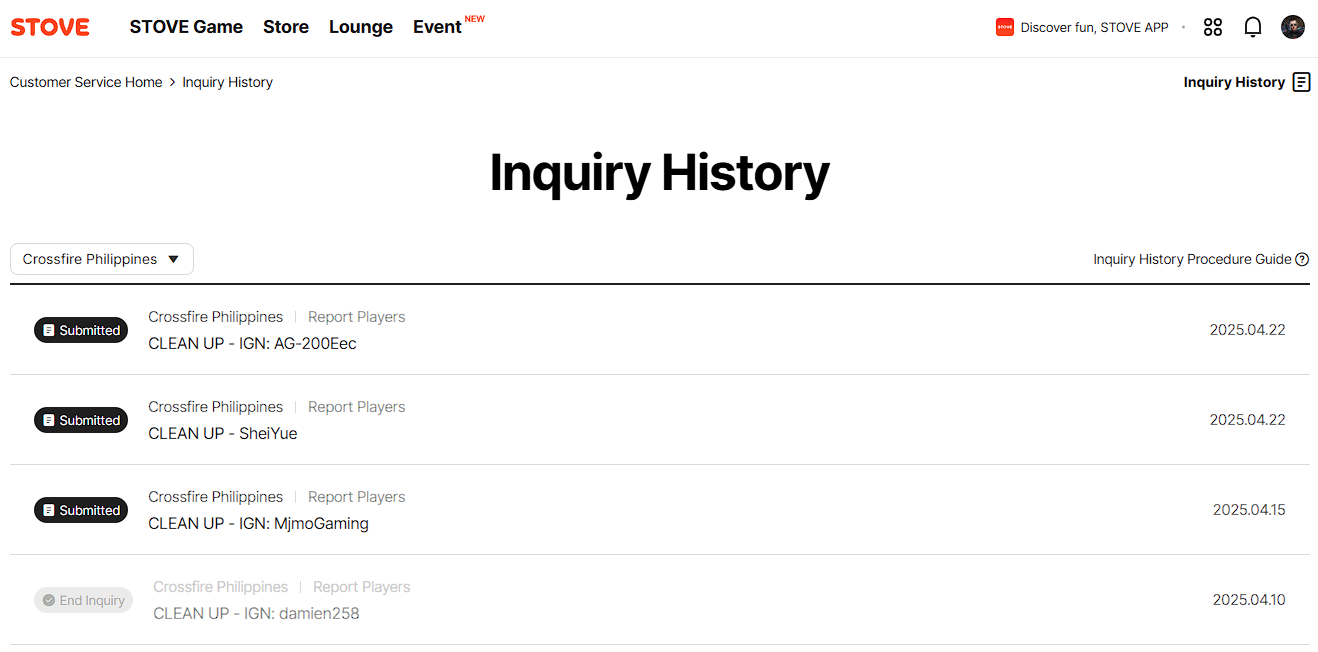Viewport: 1318px width, 652px height.
Task: Expand the Crossfire Philippines game dropdown
Action: [102, 259]
